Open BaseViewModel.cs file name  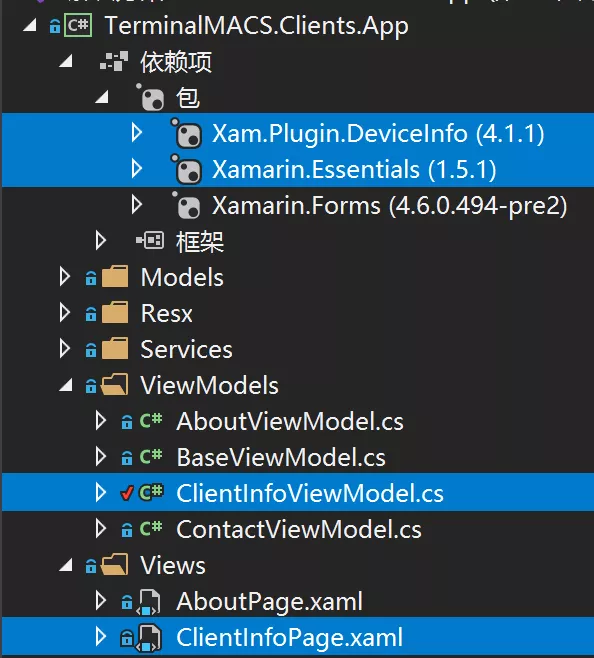(281, 458)
